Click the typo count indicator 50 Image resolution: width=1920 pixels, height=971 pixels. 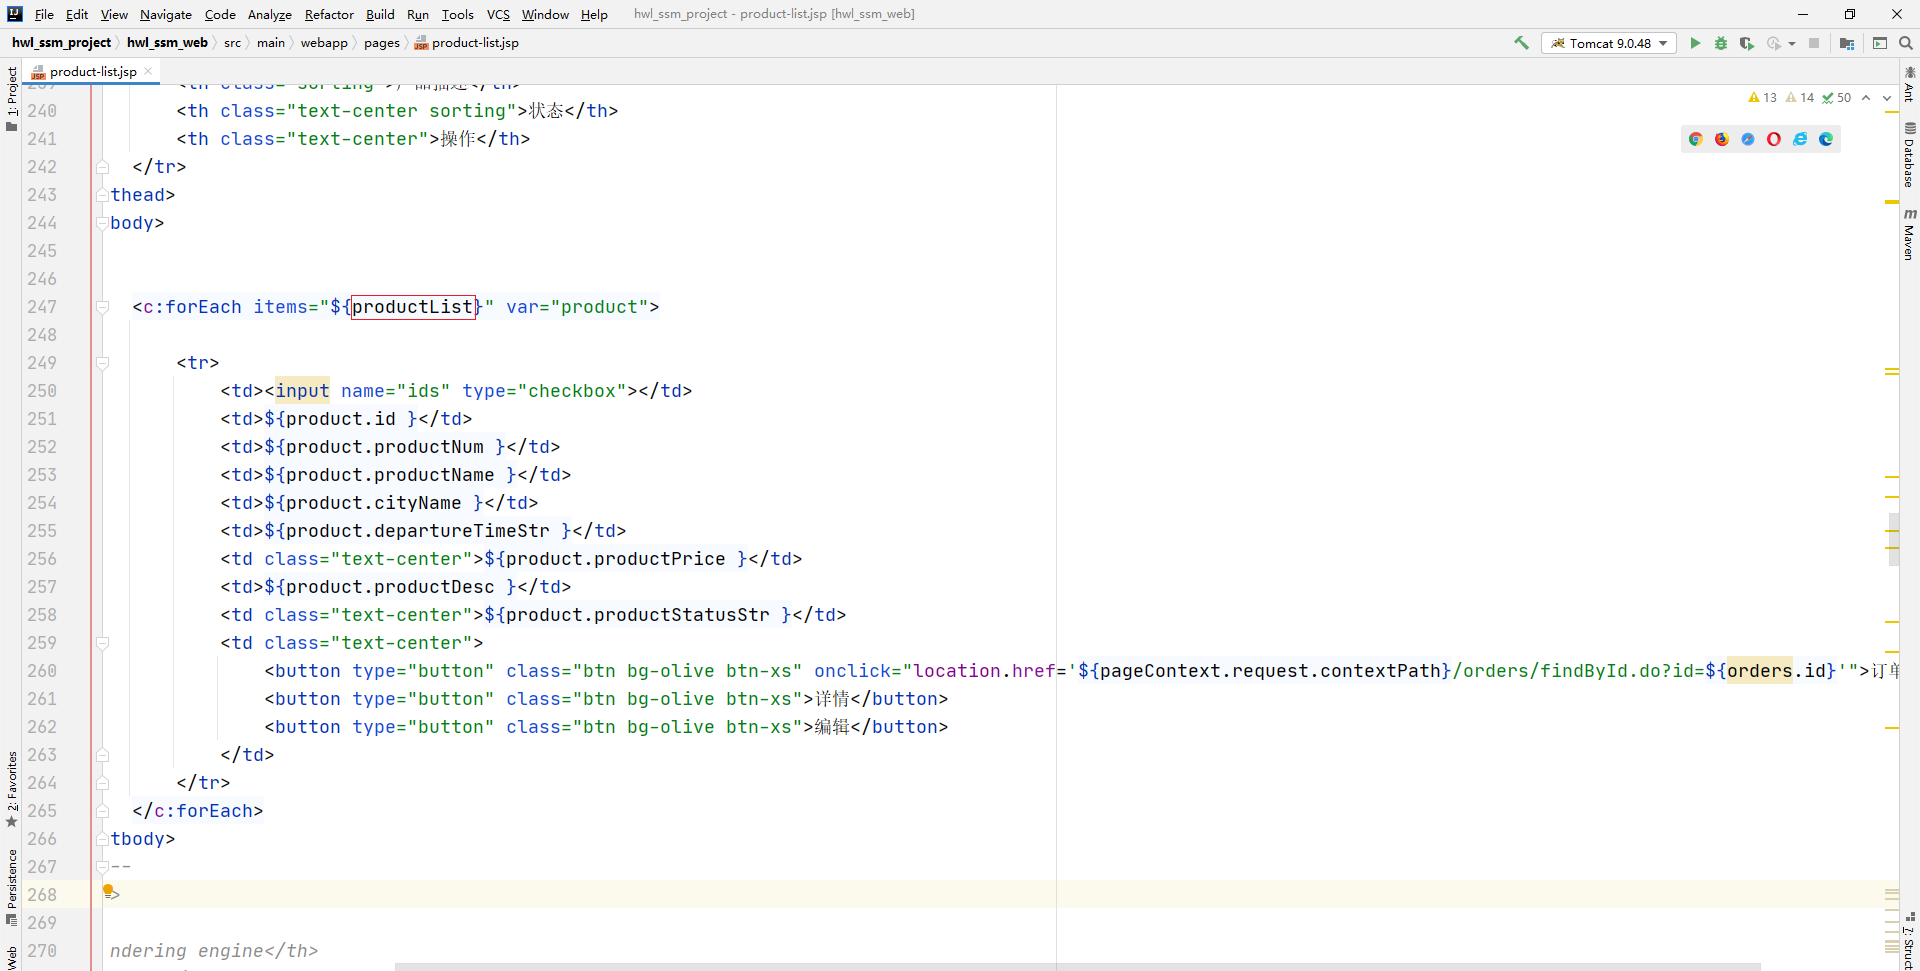(x=1837, y=98)
